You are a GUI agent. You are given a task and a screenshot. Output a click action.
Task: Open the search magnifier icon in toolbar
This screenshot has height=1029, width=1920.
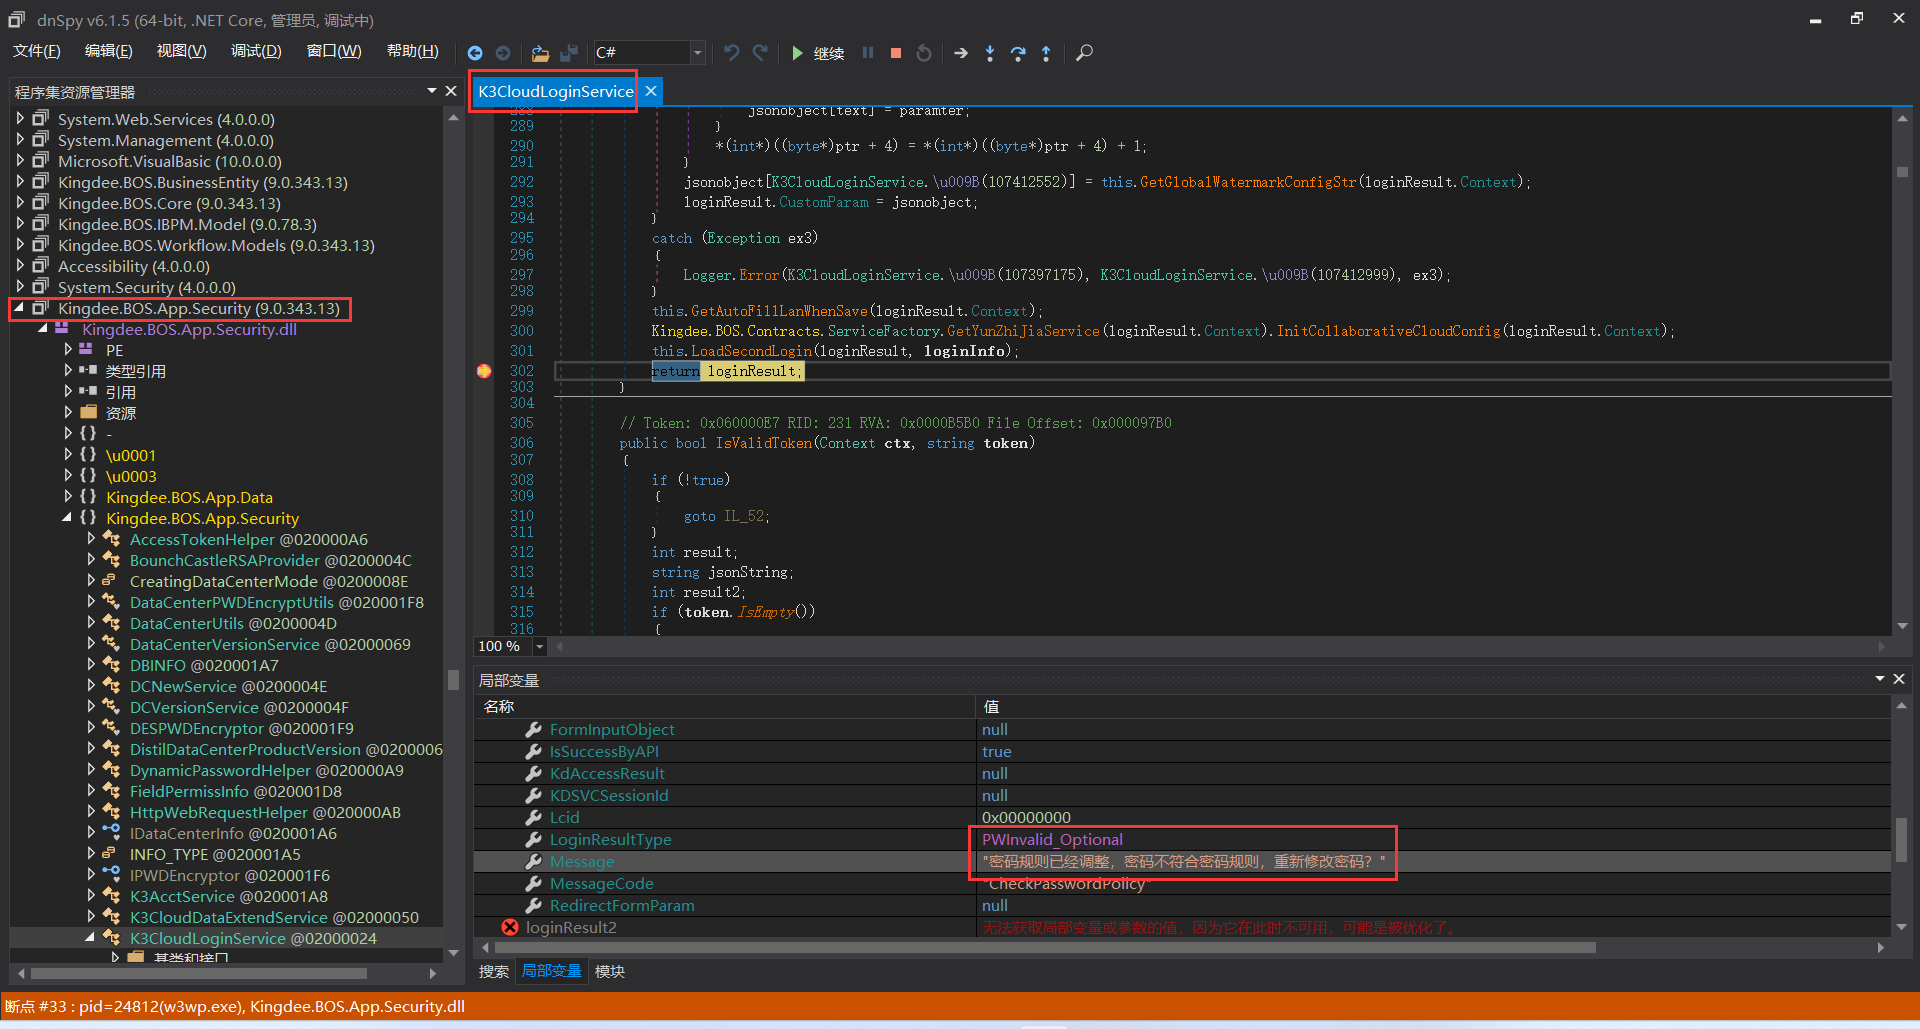(1084, 53)
